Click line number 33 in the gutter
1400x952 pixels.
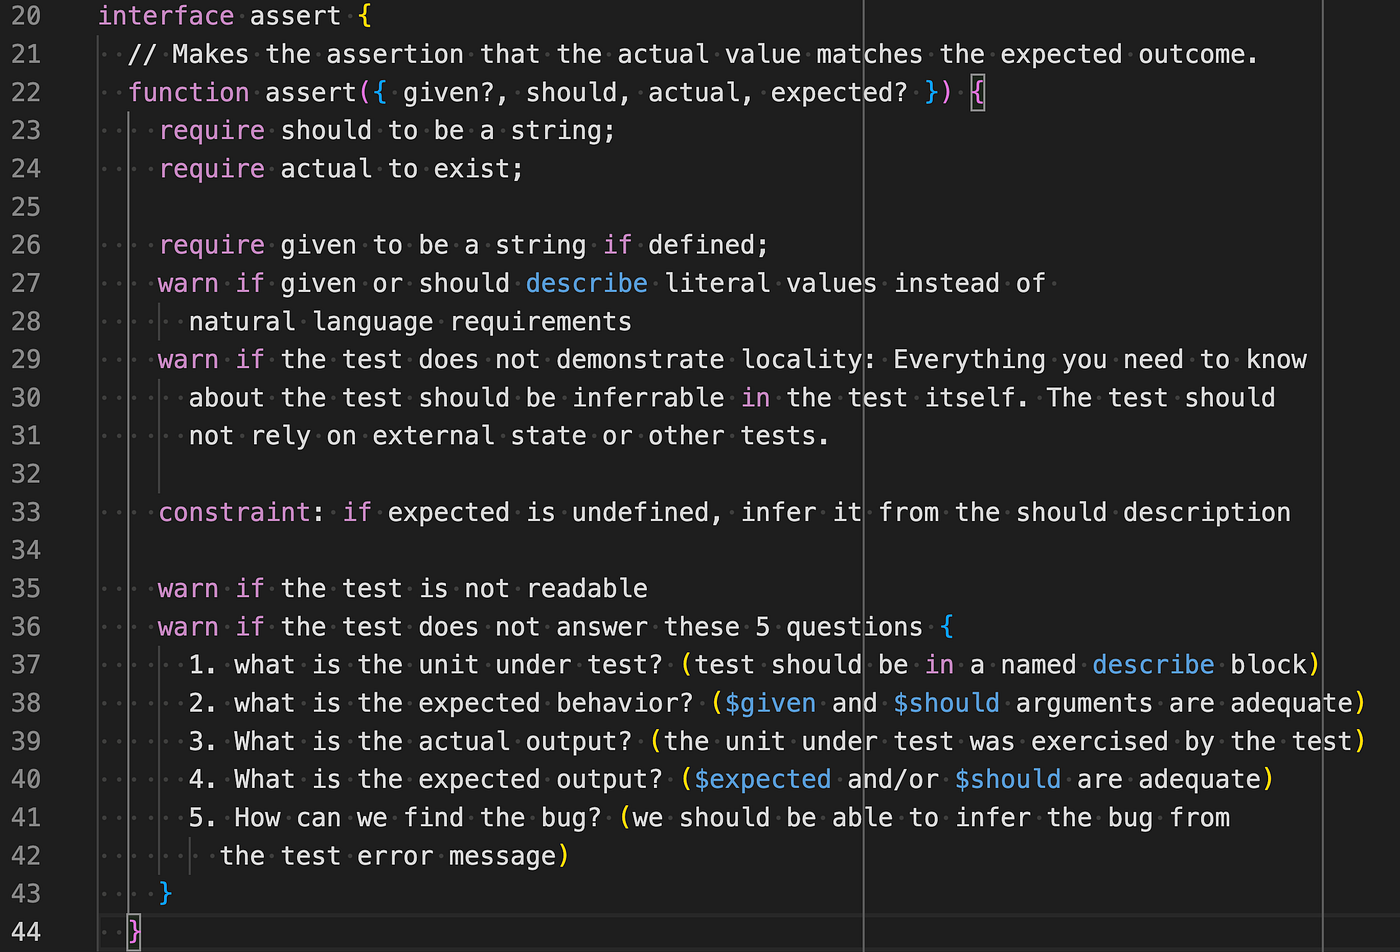[x=26, y=513]
